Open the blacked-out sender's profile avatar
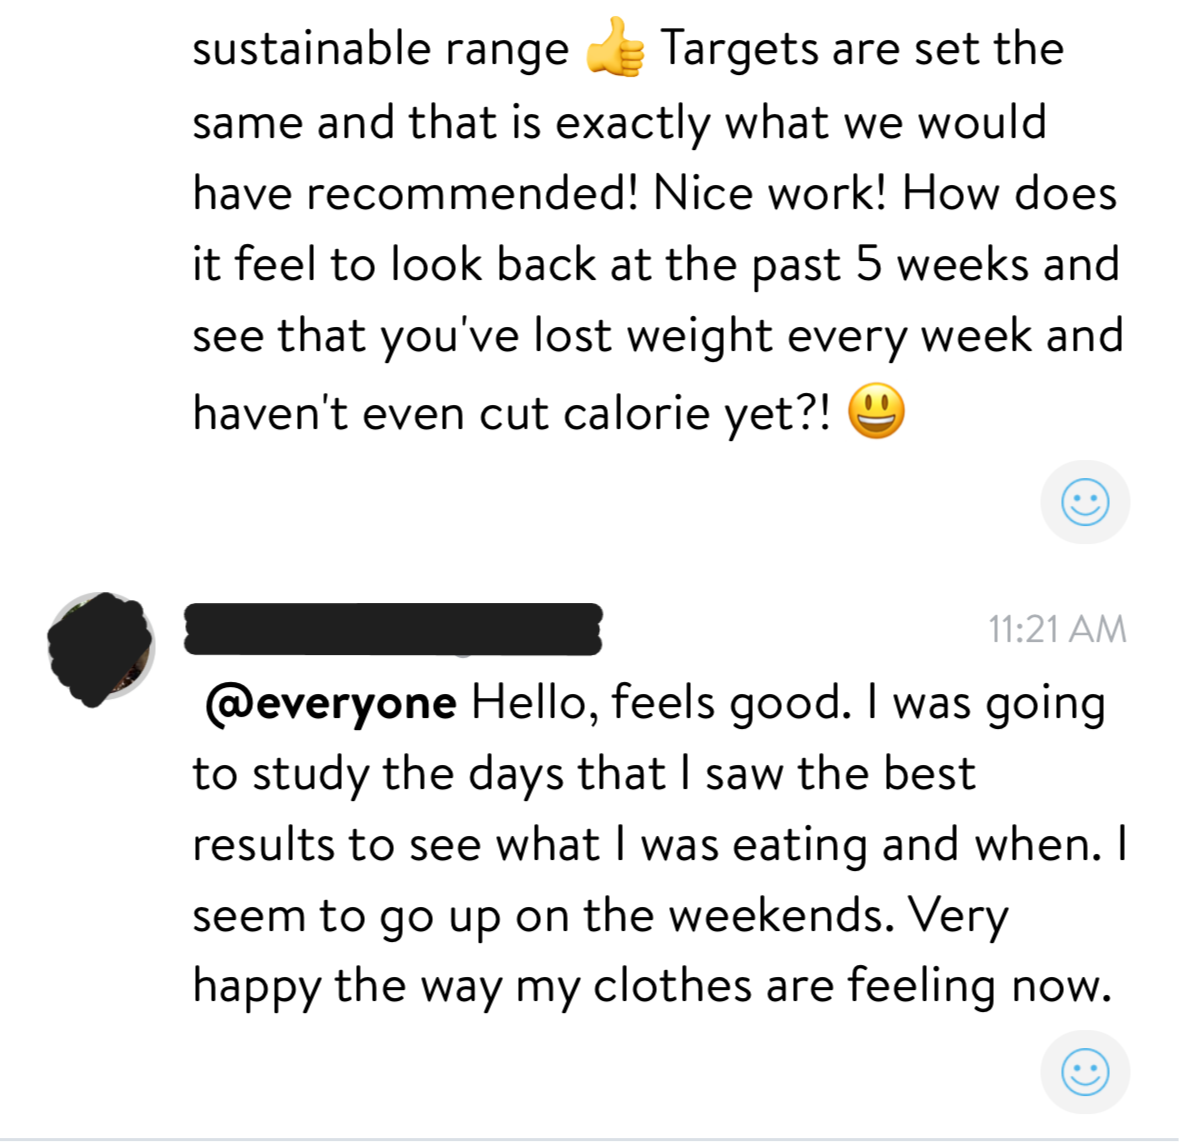The height and width of the screenshot is (1148, 1179). coord(101,647)
